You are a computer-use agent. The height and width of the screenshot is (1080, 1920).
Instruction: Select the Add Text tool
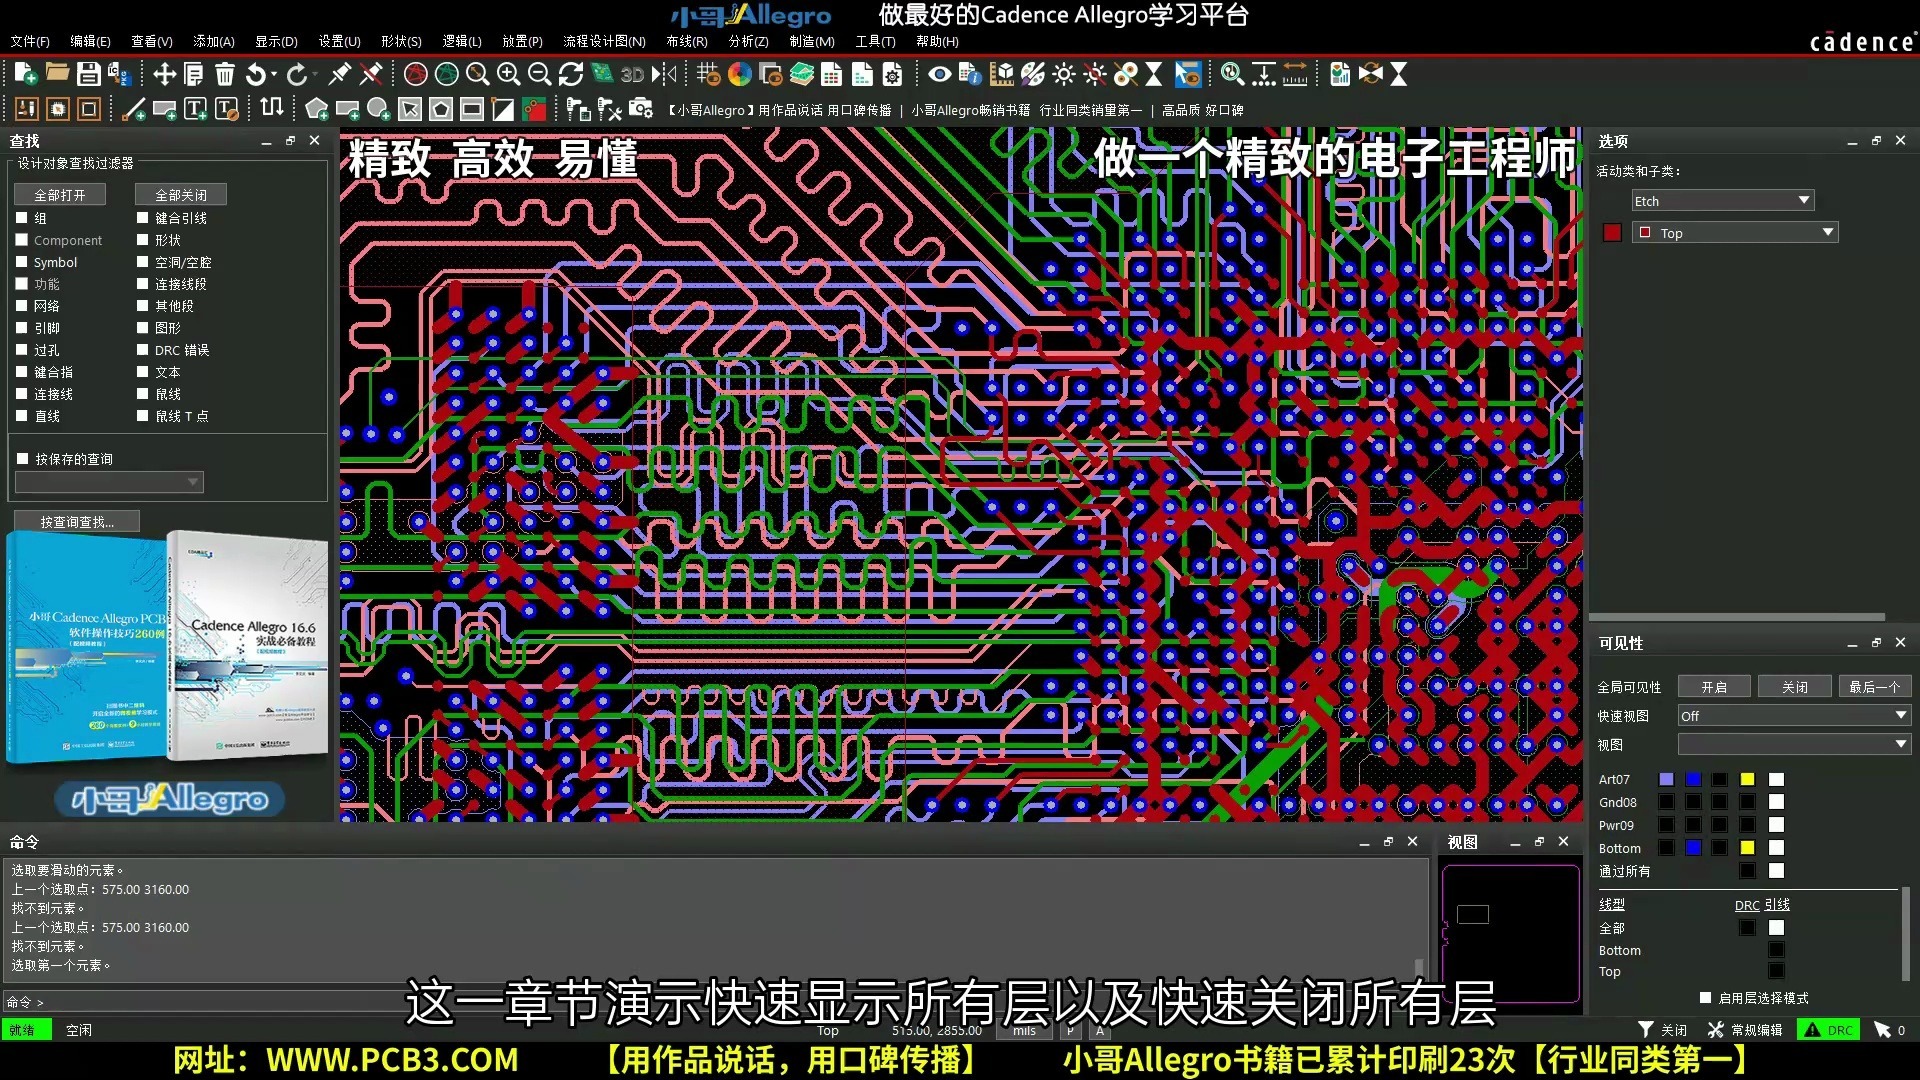coord(196,109)
